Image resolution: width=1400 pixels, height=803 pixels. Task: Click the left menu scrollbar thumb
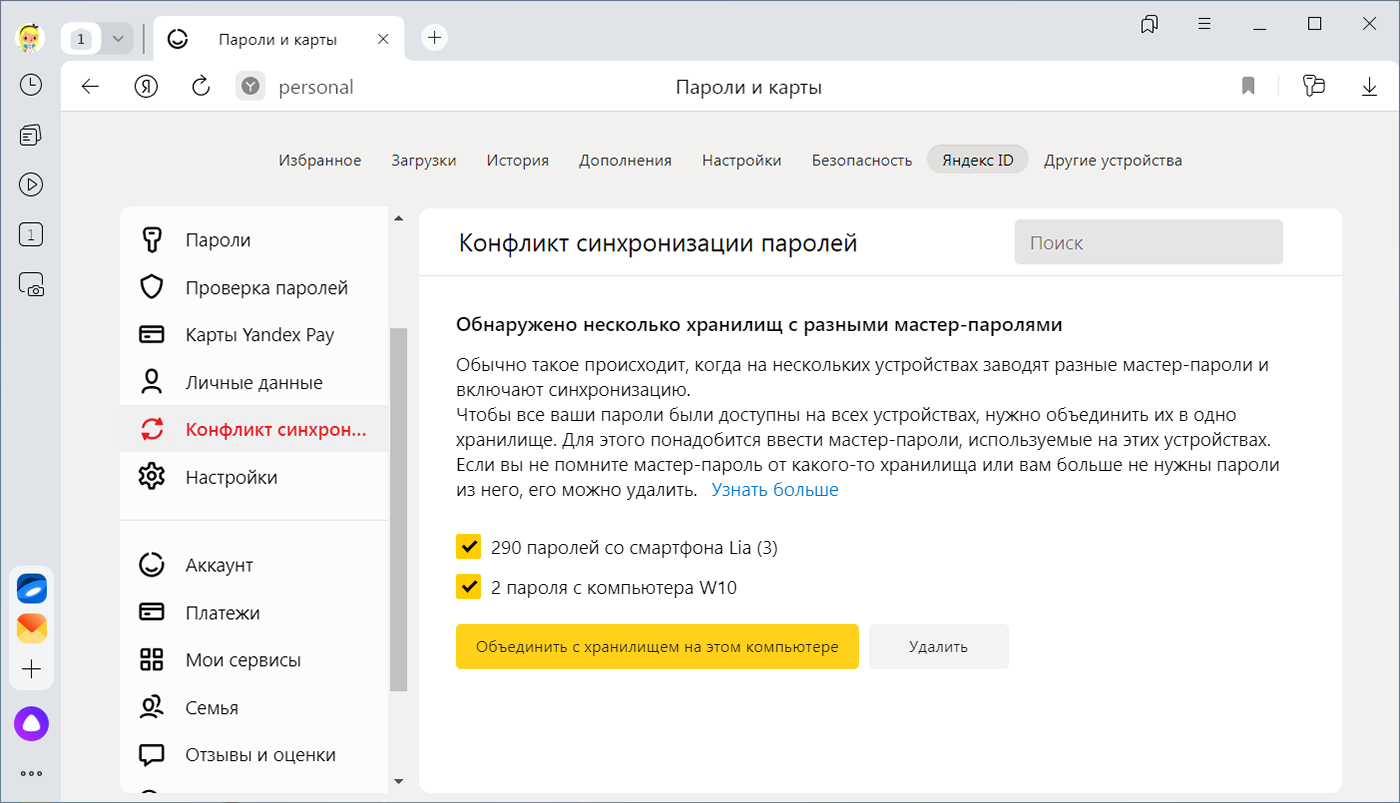(398, 510)
